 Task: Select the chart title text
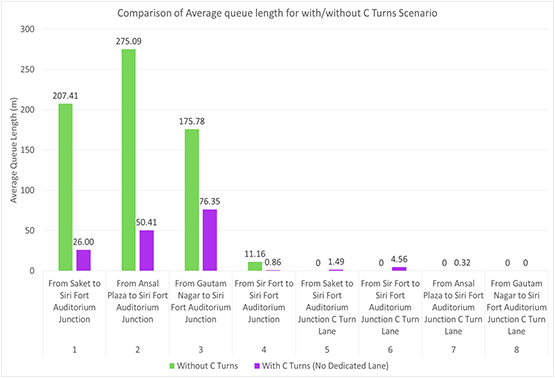tap(277, 13)
